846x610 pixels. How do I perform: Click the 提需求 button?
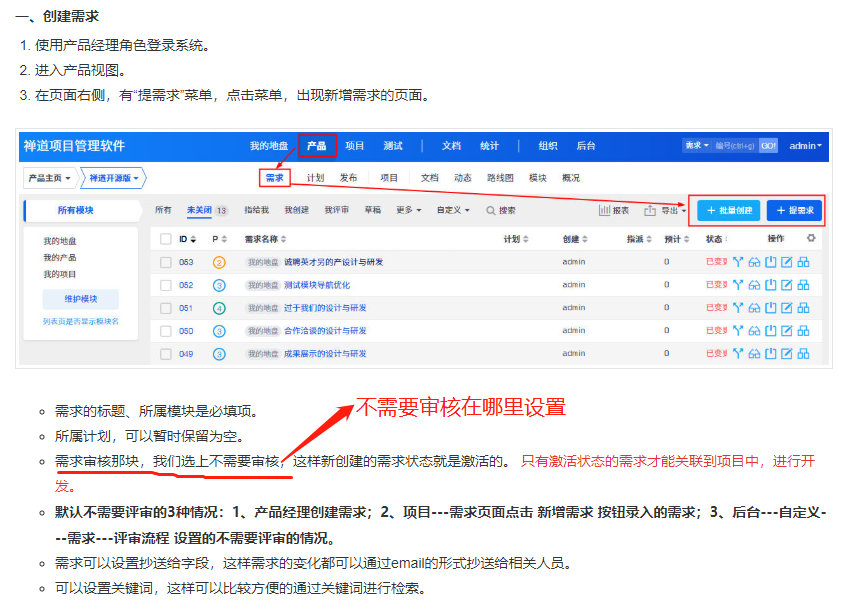tap(794, 210)
